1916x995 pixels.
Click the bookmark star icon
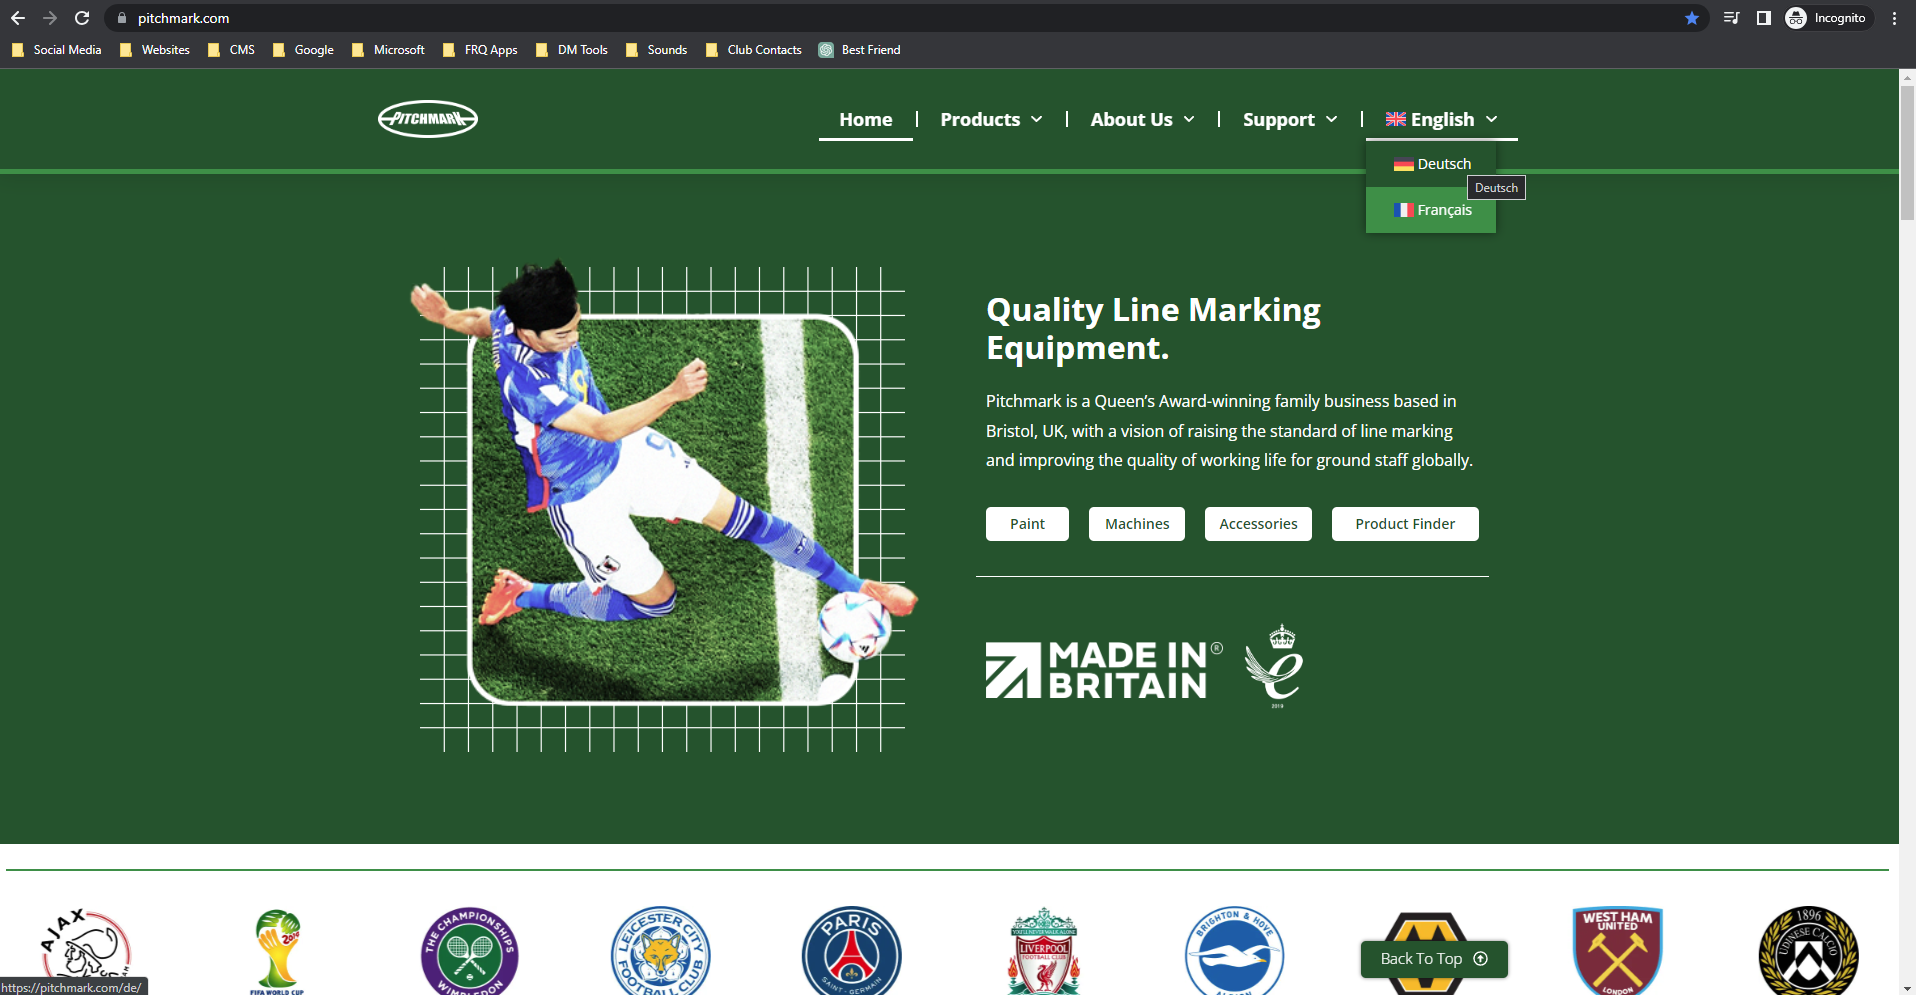click(x=1692, y=18)
